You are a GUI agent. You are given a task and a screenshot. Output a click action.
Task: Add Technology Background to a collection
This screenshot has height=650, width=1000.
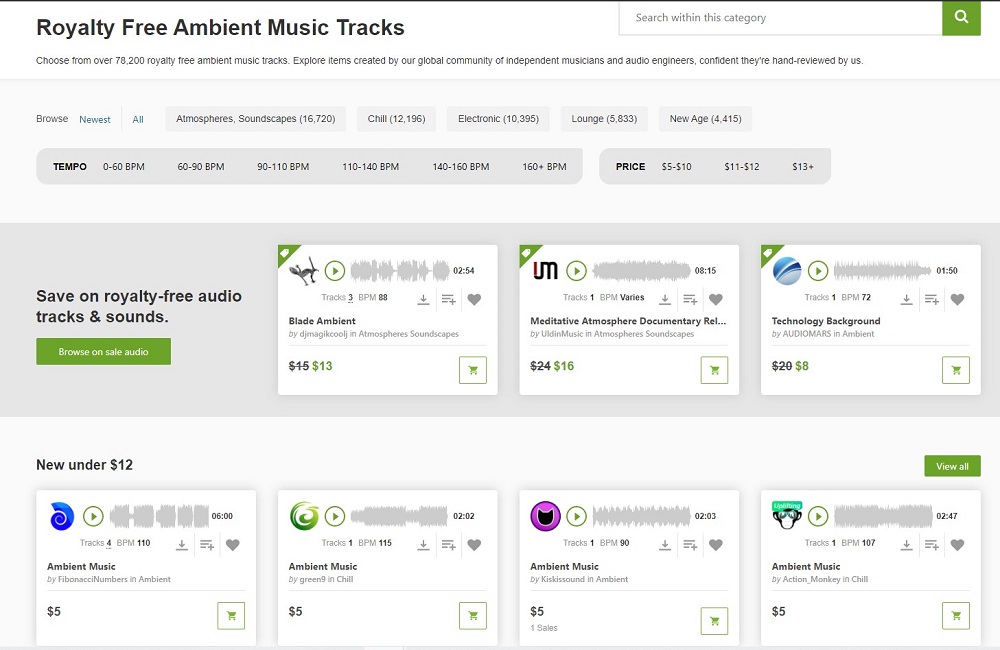click(x=932, y=299)
